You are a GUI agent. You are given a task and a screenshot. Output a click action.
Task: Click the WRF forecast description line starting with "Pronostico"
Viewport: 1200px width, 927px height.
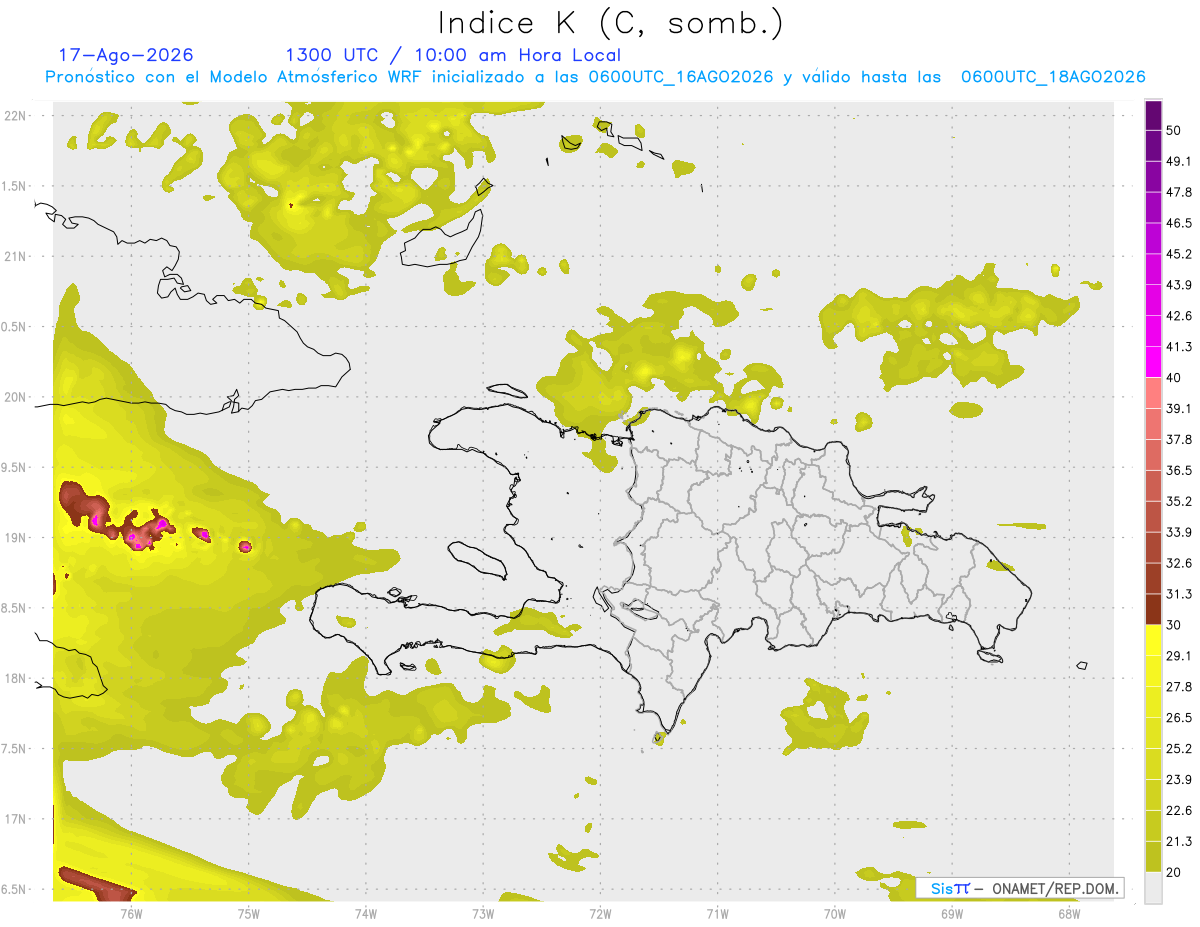point(595,77)
